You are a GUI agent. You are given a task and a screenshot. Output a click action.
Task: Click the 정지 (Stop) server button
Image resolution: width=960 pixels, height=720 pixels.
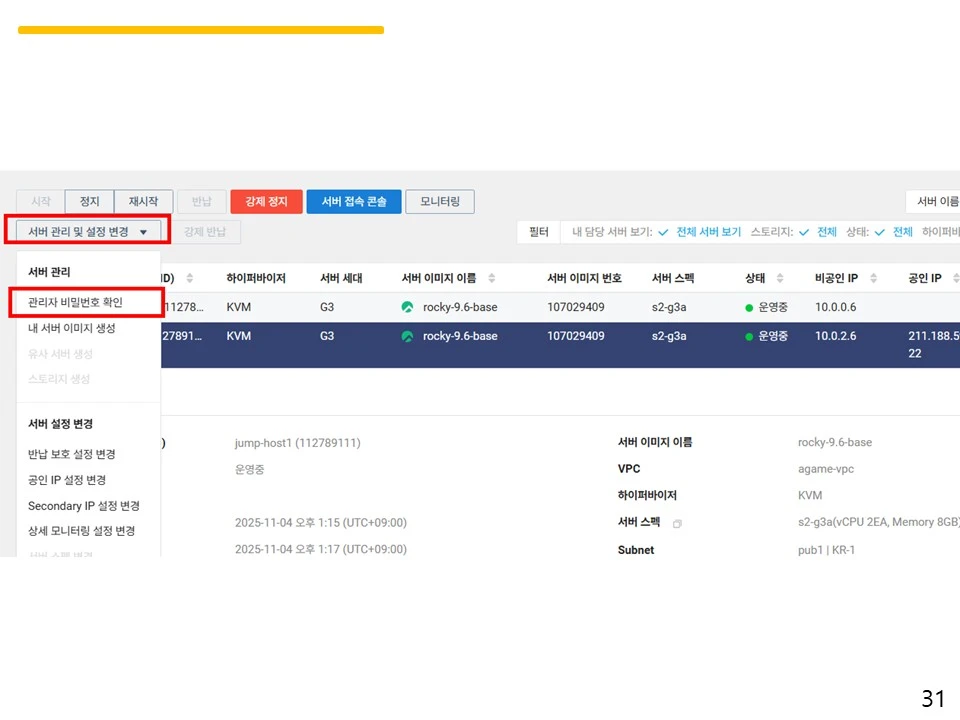[89, 201]
